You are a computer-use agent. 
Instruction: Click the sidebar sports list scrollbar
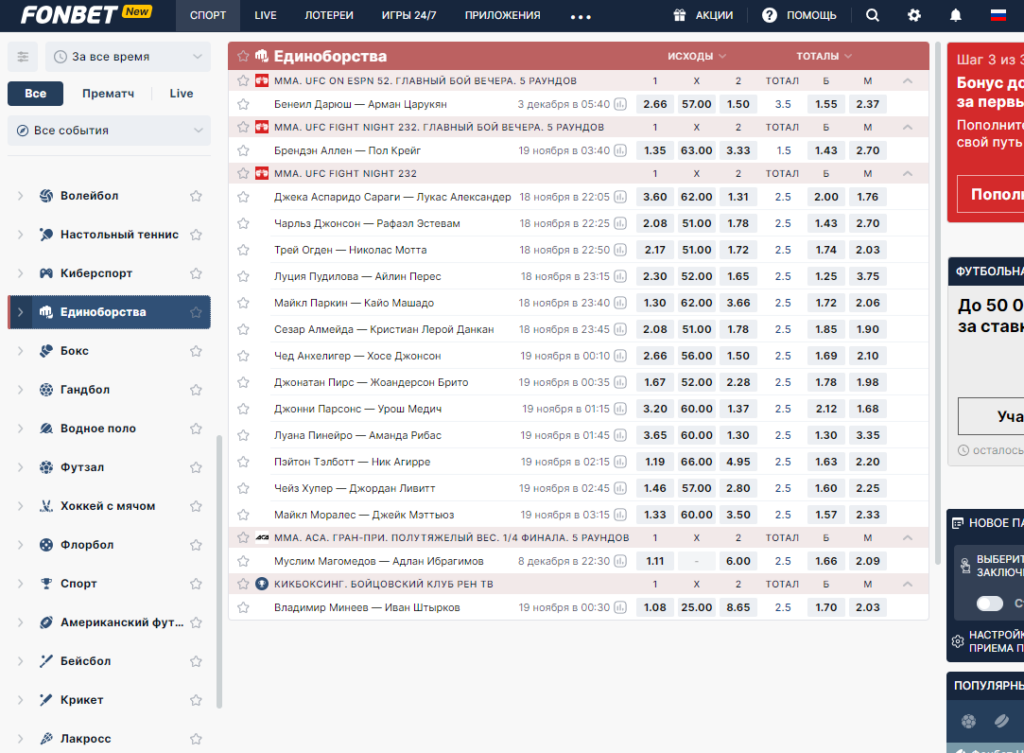coord(219,571)
